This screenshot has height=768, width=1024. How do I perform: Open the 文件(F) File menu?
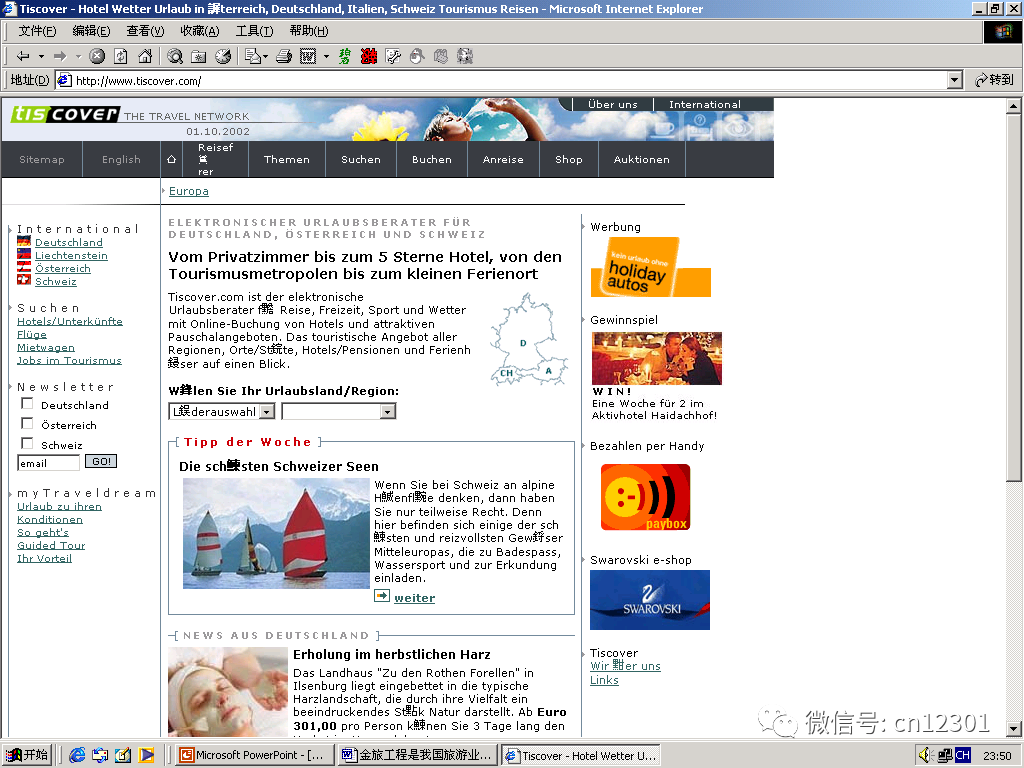pyautogui.click(x=37, y=31)
